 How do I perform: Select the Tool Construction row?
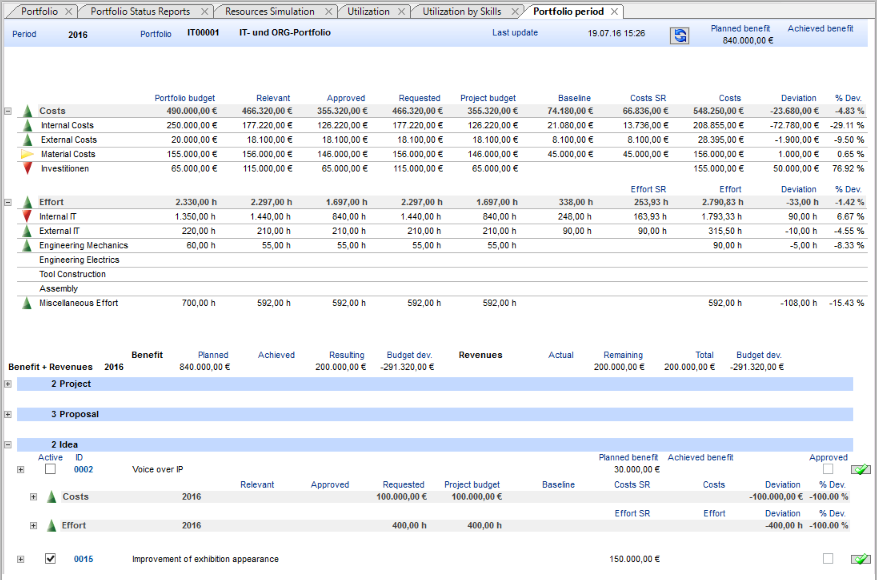(441, 274)
